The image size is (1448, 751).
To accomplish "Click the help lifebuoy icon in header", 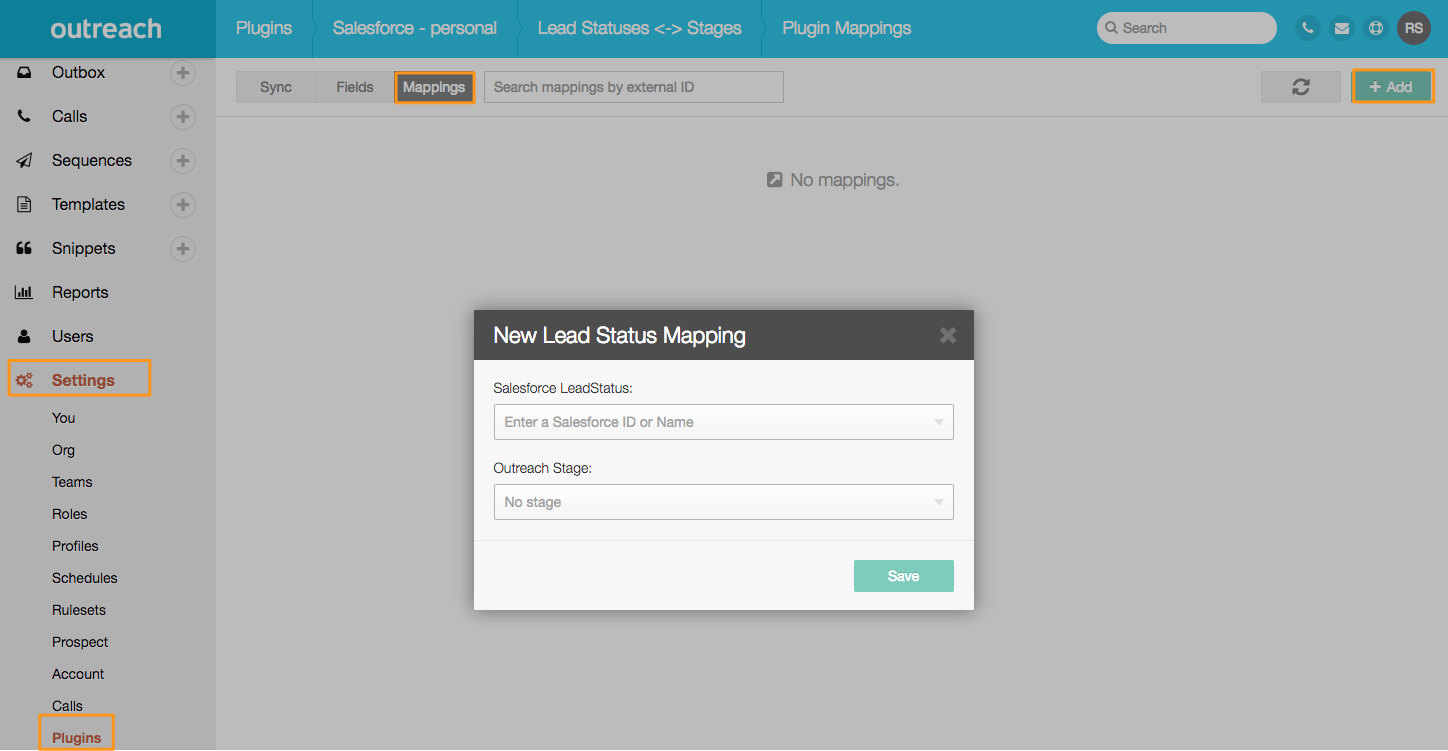I will (x=1376, y=28).
